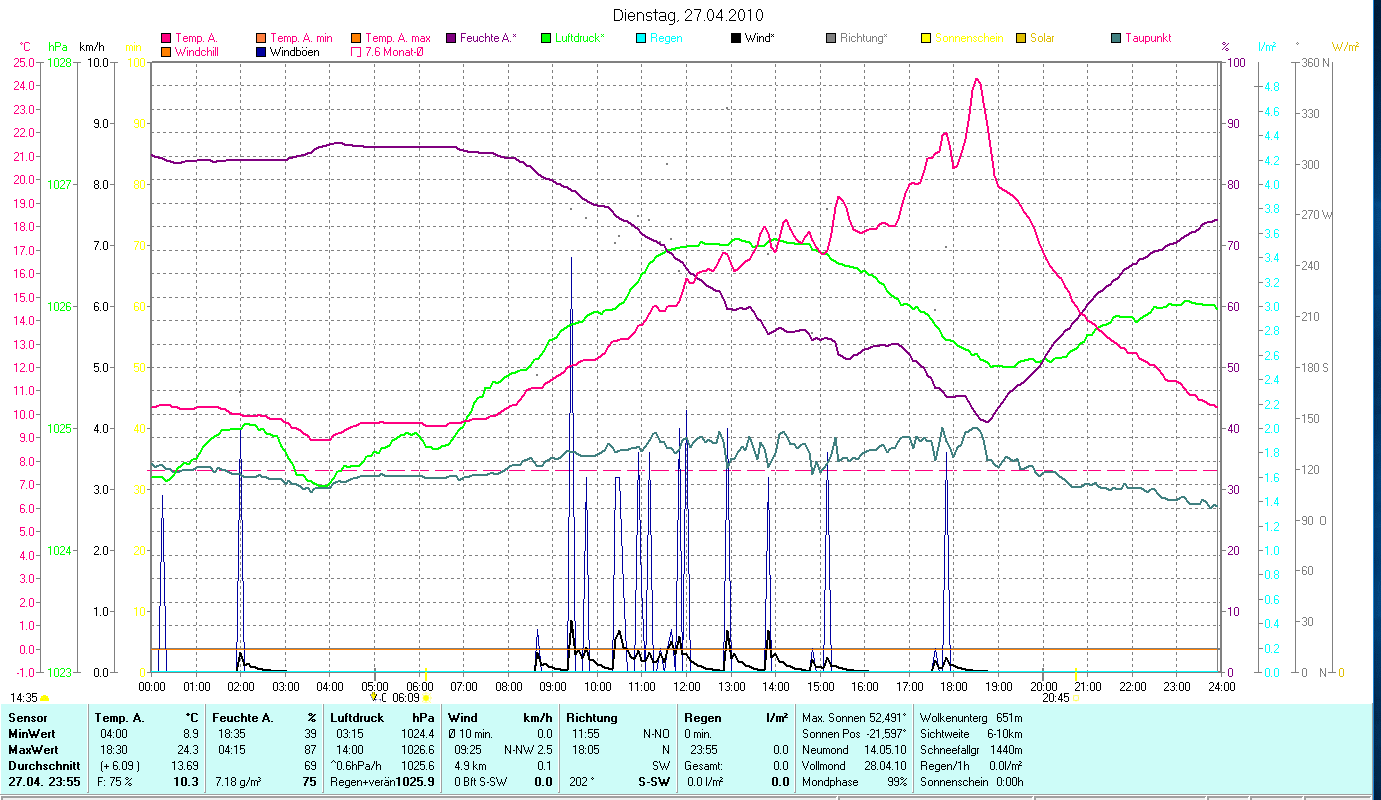Click the purple Feuchte A. legend square
The height and width of the screenshot is (800, 1381).
click(x=450, y=38)
